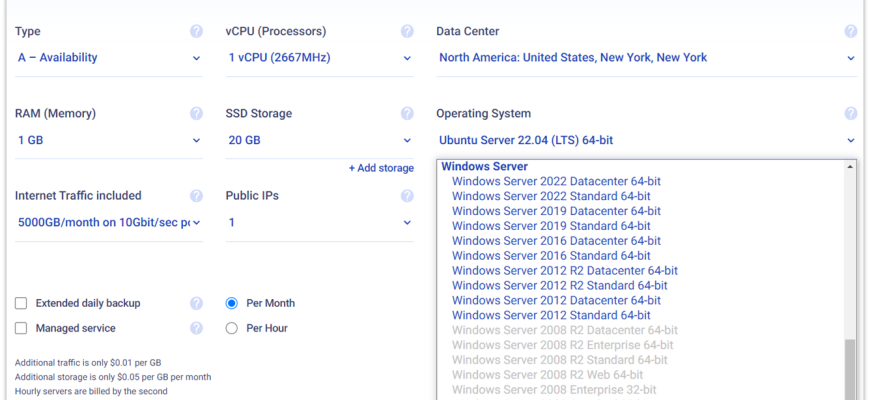Click help icon next to SSD Storage
This screenshot has width=870, height=400.
(407, 114)
